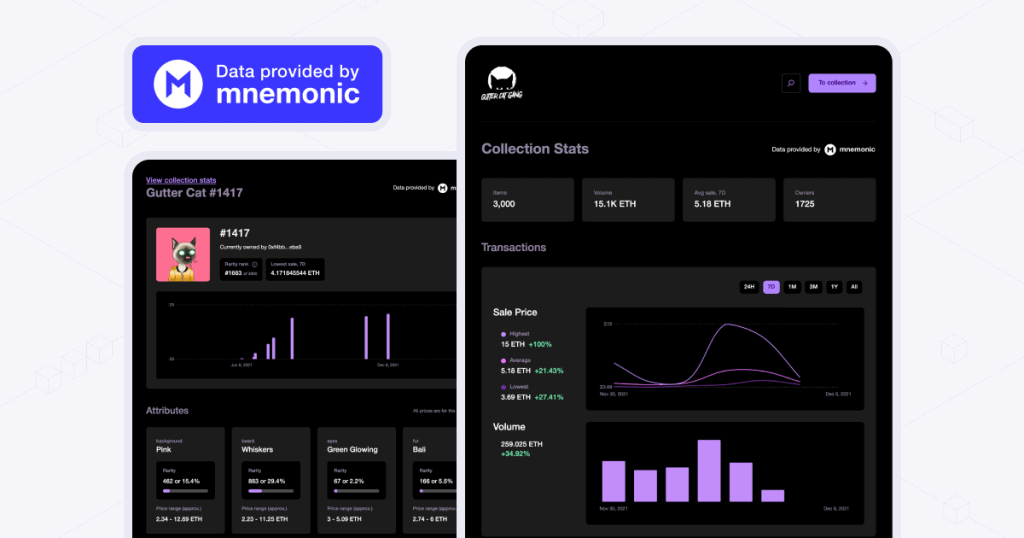Click the Attributes section heading
The height and width of the screenshot is (538, 1024).
[x=167, y=411]
